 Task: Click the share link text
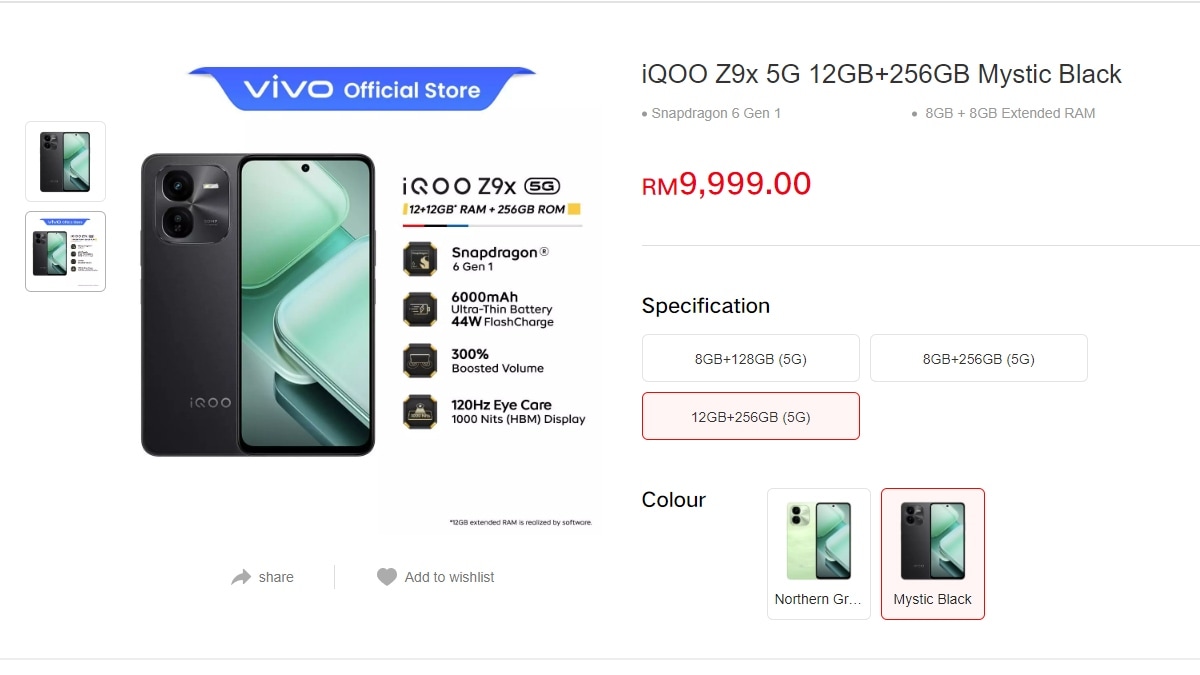[x=276, y=577]
